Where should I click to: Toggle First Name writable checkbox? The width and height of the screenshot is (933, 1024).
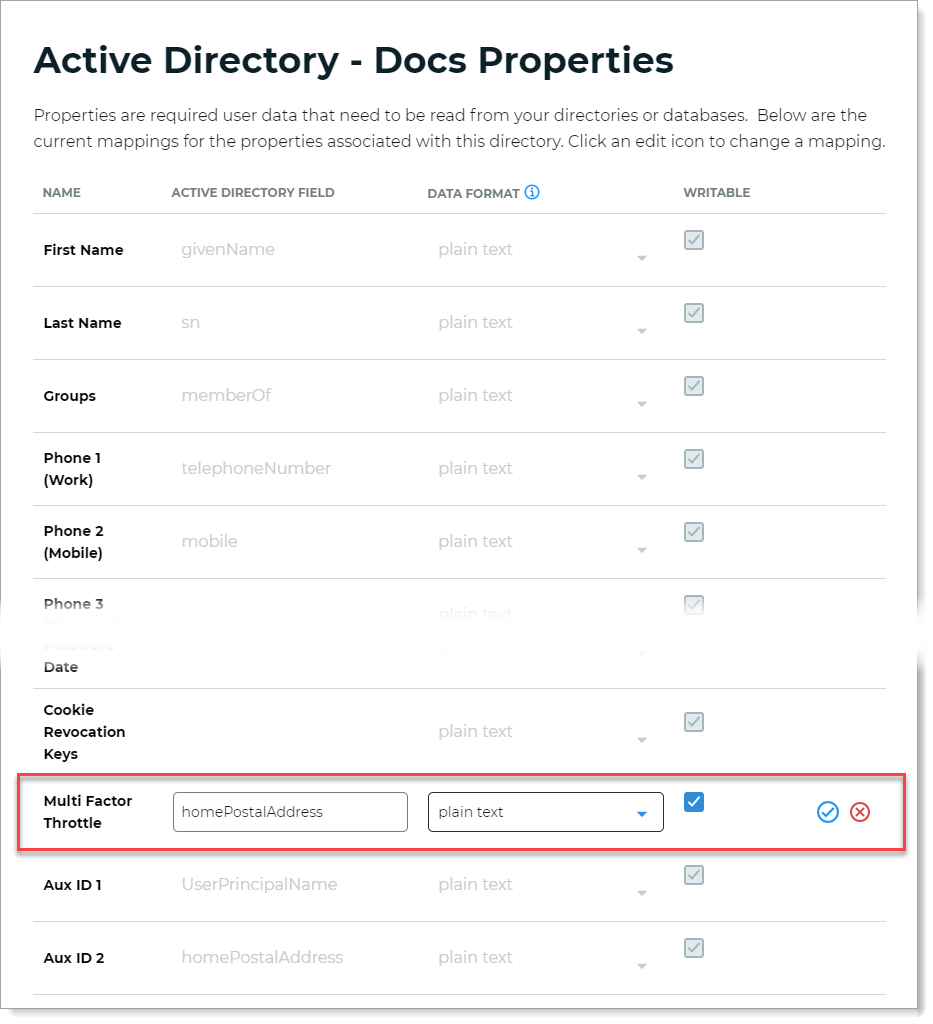[x=694, y=240]
